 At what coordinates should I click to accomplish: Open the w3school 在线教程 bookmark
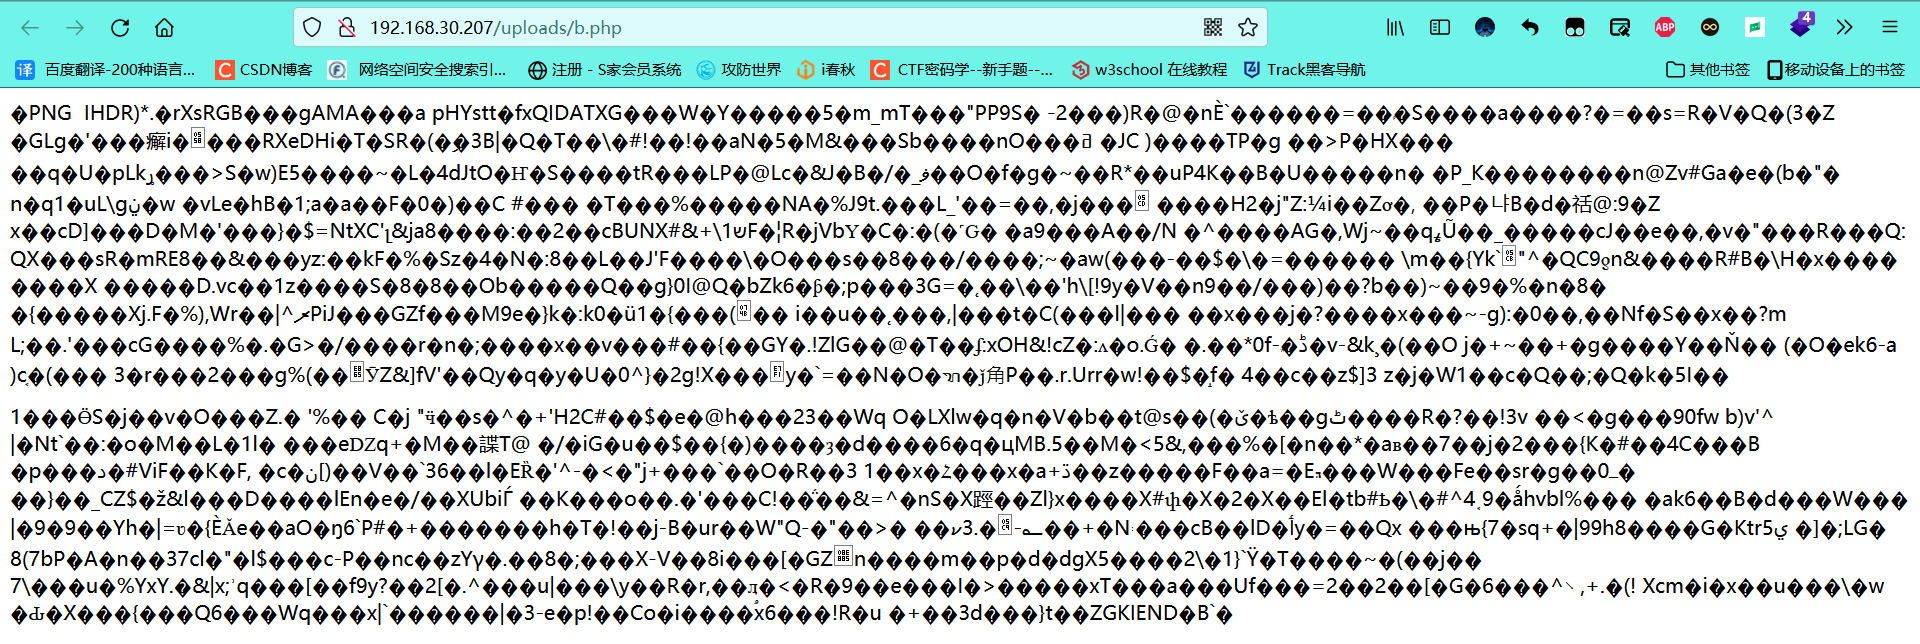1149,70
